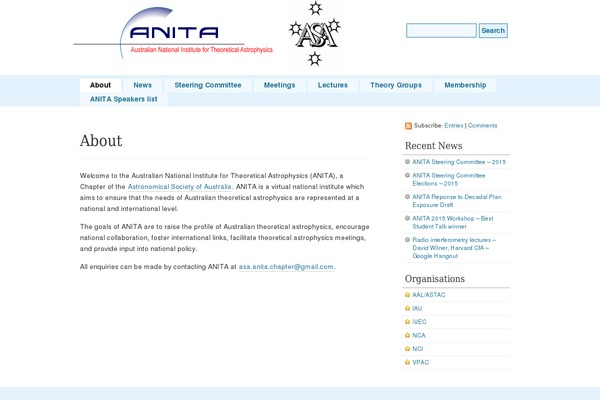Open ANITA Speakers list tab
The width and height of the screenshot is (600, 400).
[124, 99]
